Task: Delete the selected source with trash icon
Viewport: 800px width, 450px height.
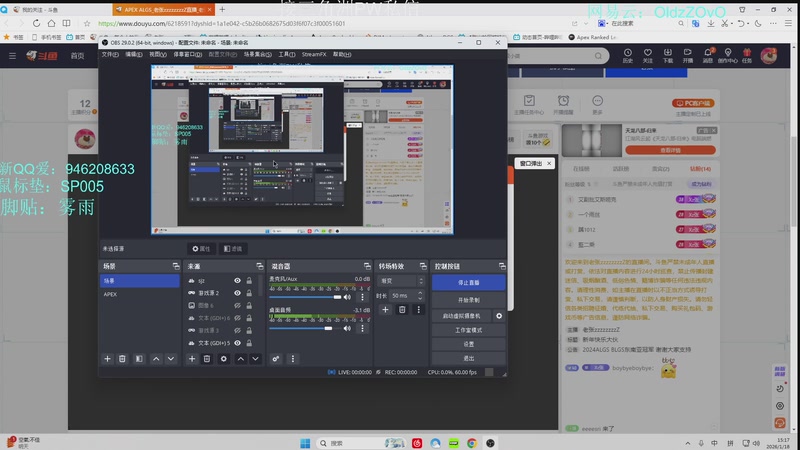Action: click(x=207, y=358)
